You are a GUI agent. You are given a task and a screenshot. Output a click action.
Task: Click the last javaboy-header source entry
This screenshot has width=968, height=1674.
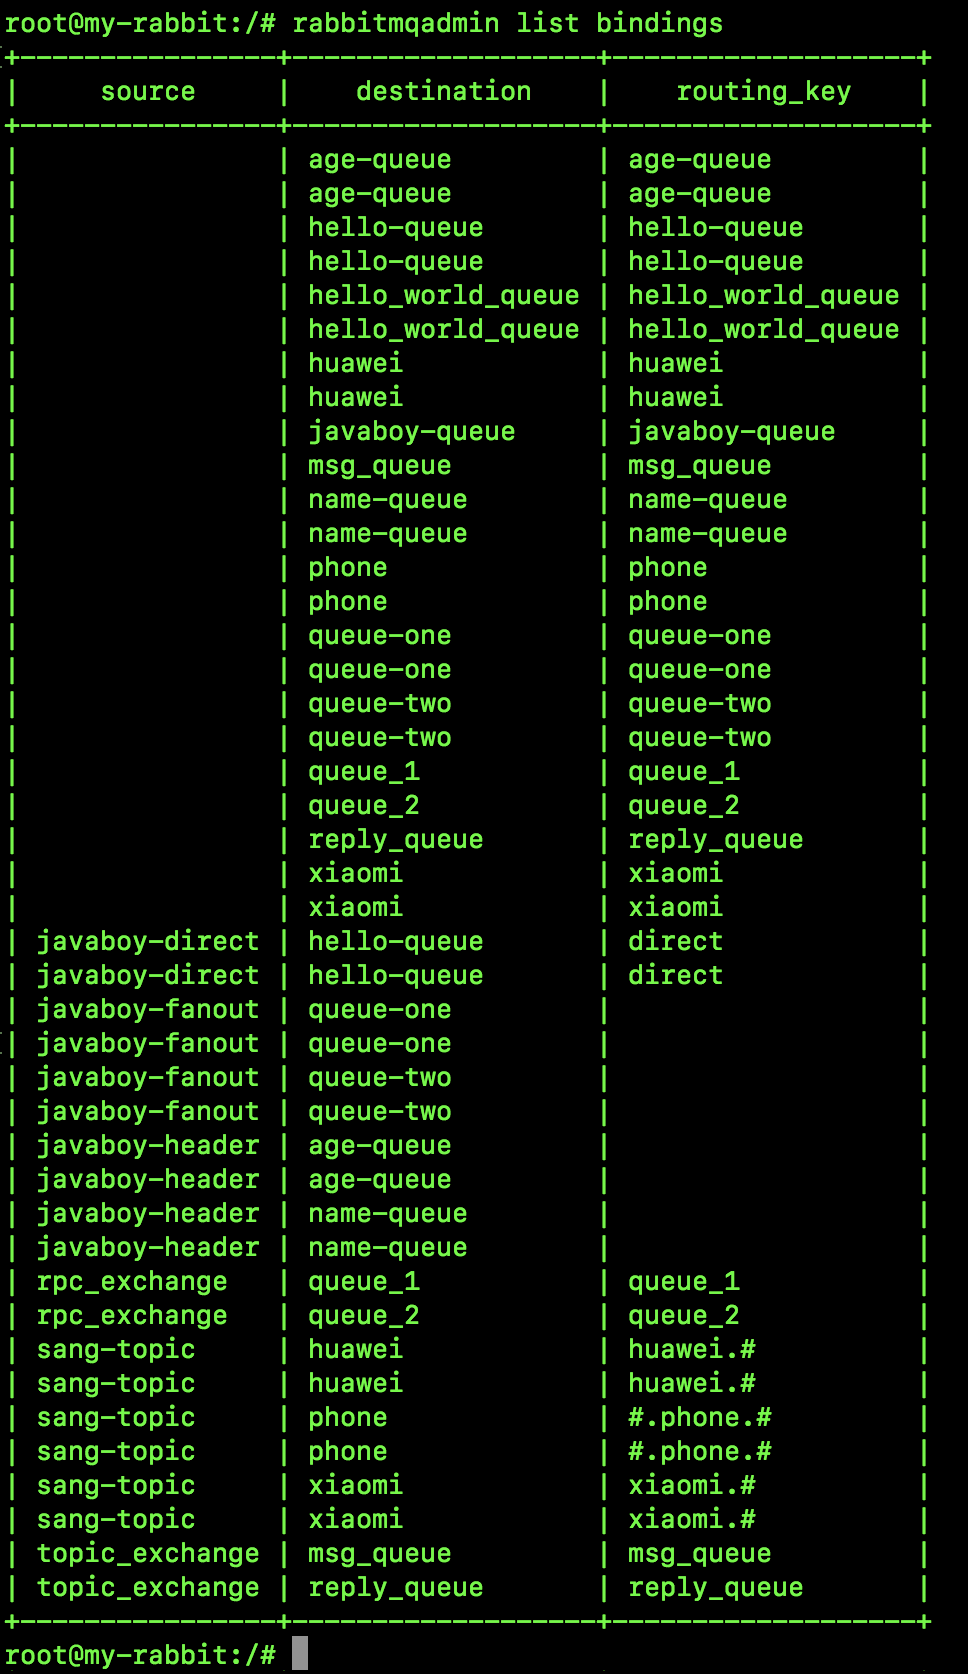point(148,1247)
